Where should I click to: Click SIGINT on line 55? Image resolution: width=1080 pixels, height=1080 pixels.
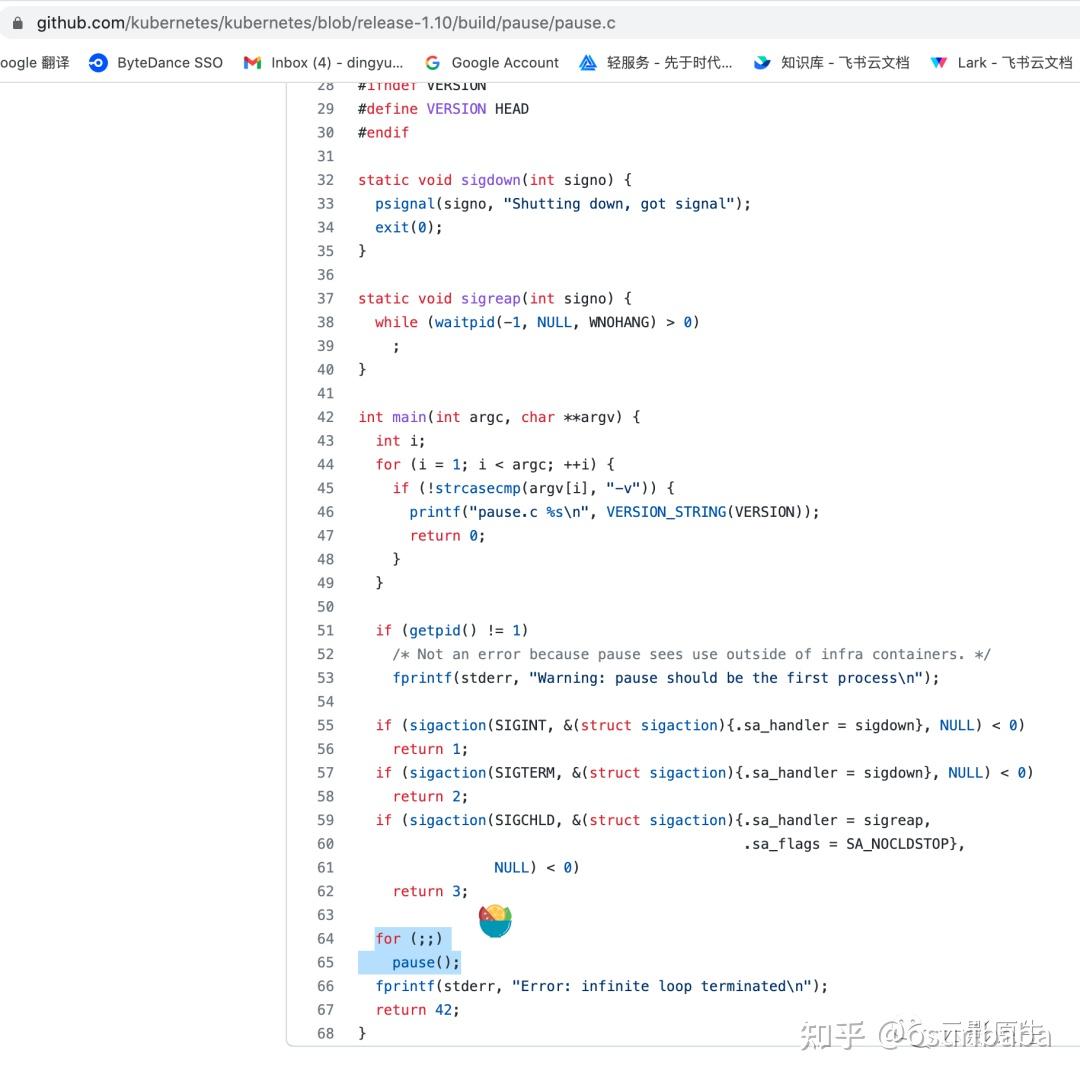520,725
